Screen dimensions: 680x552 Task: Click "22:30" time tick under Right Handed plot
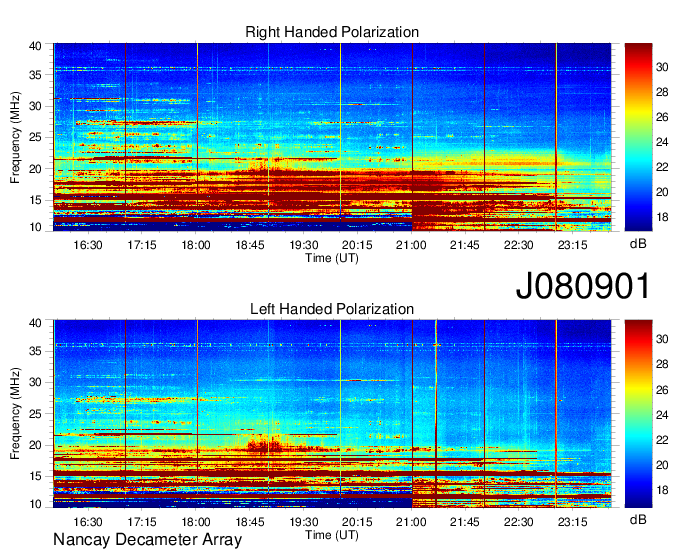pos(519,245)
